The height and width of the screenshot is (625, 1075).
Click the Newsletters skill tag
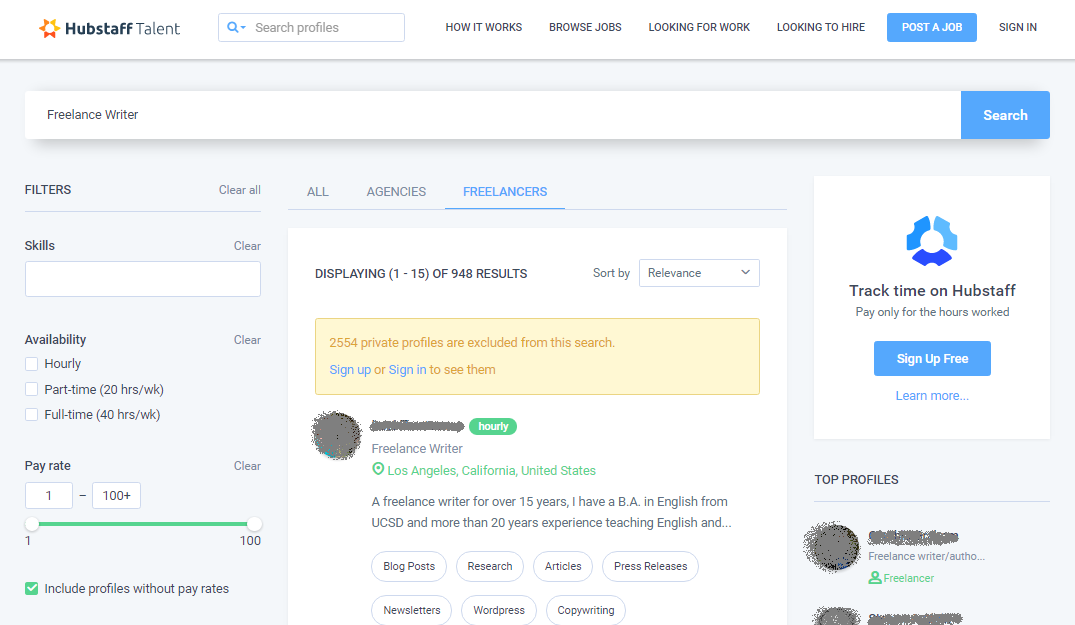coord(411,610)
